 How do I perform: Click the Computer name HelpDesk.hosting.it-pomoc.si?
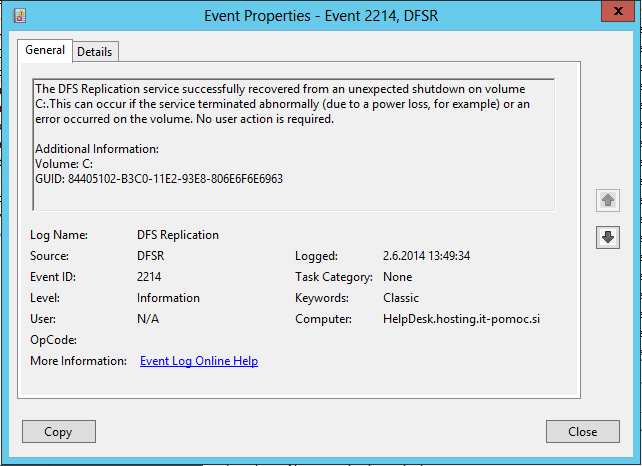461,319
